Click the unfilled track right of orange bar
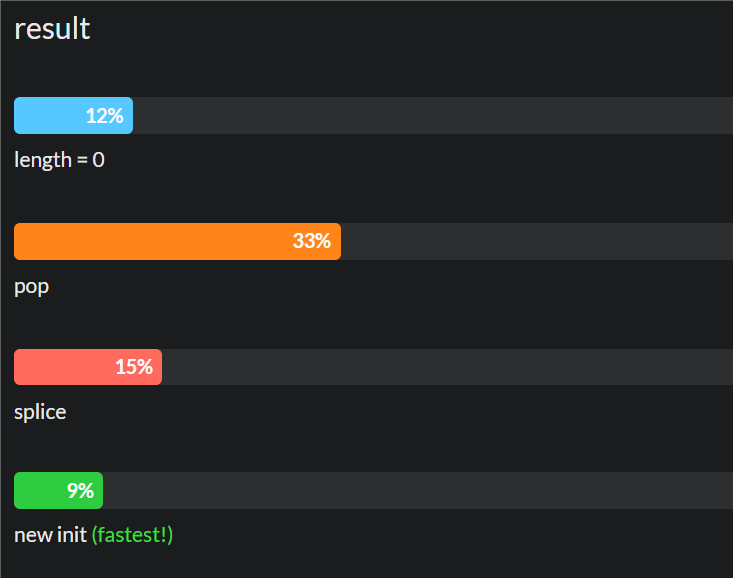 point(535,241)
